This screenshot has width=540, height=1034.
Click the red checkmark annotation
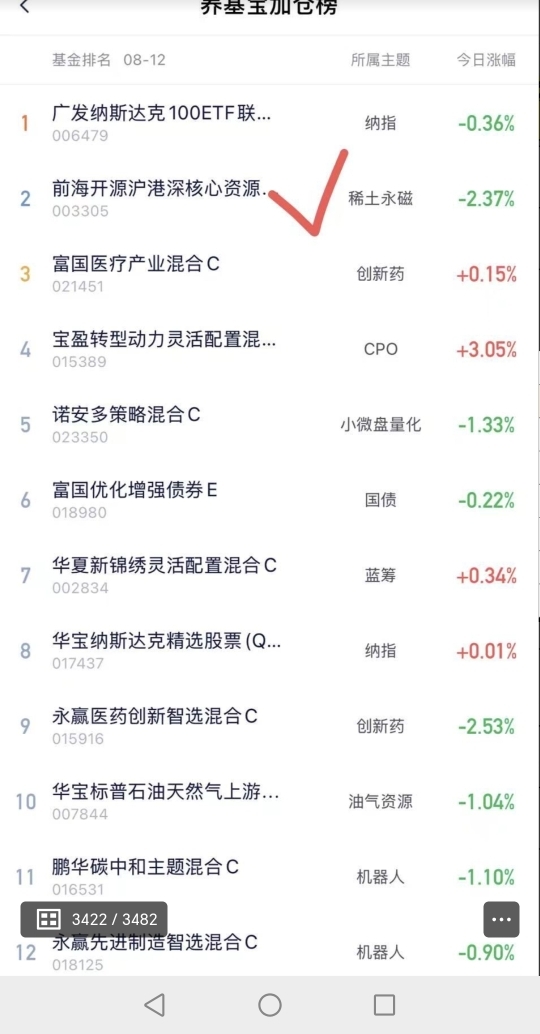[x=309, y=193]
